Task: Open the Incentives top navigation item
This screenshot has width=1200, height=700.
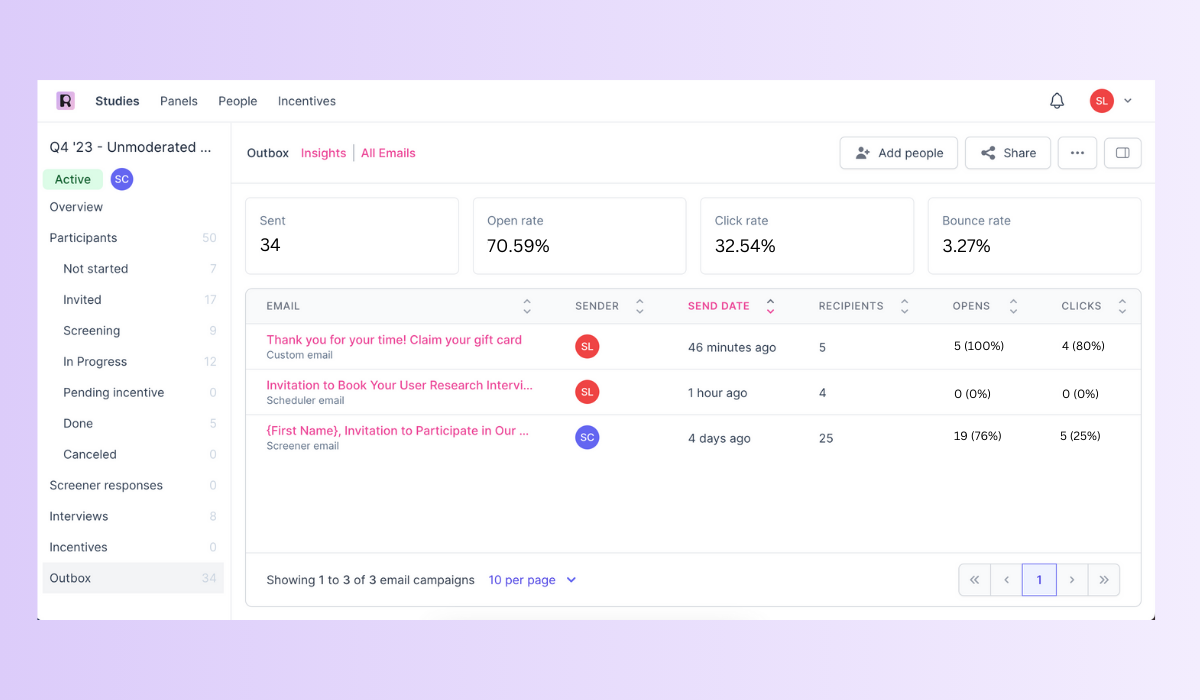Action: pos(307,101)
